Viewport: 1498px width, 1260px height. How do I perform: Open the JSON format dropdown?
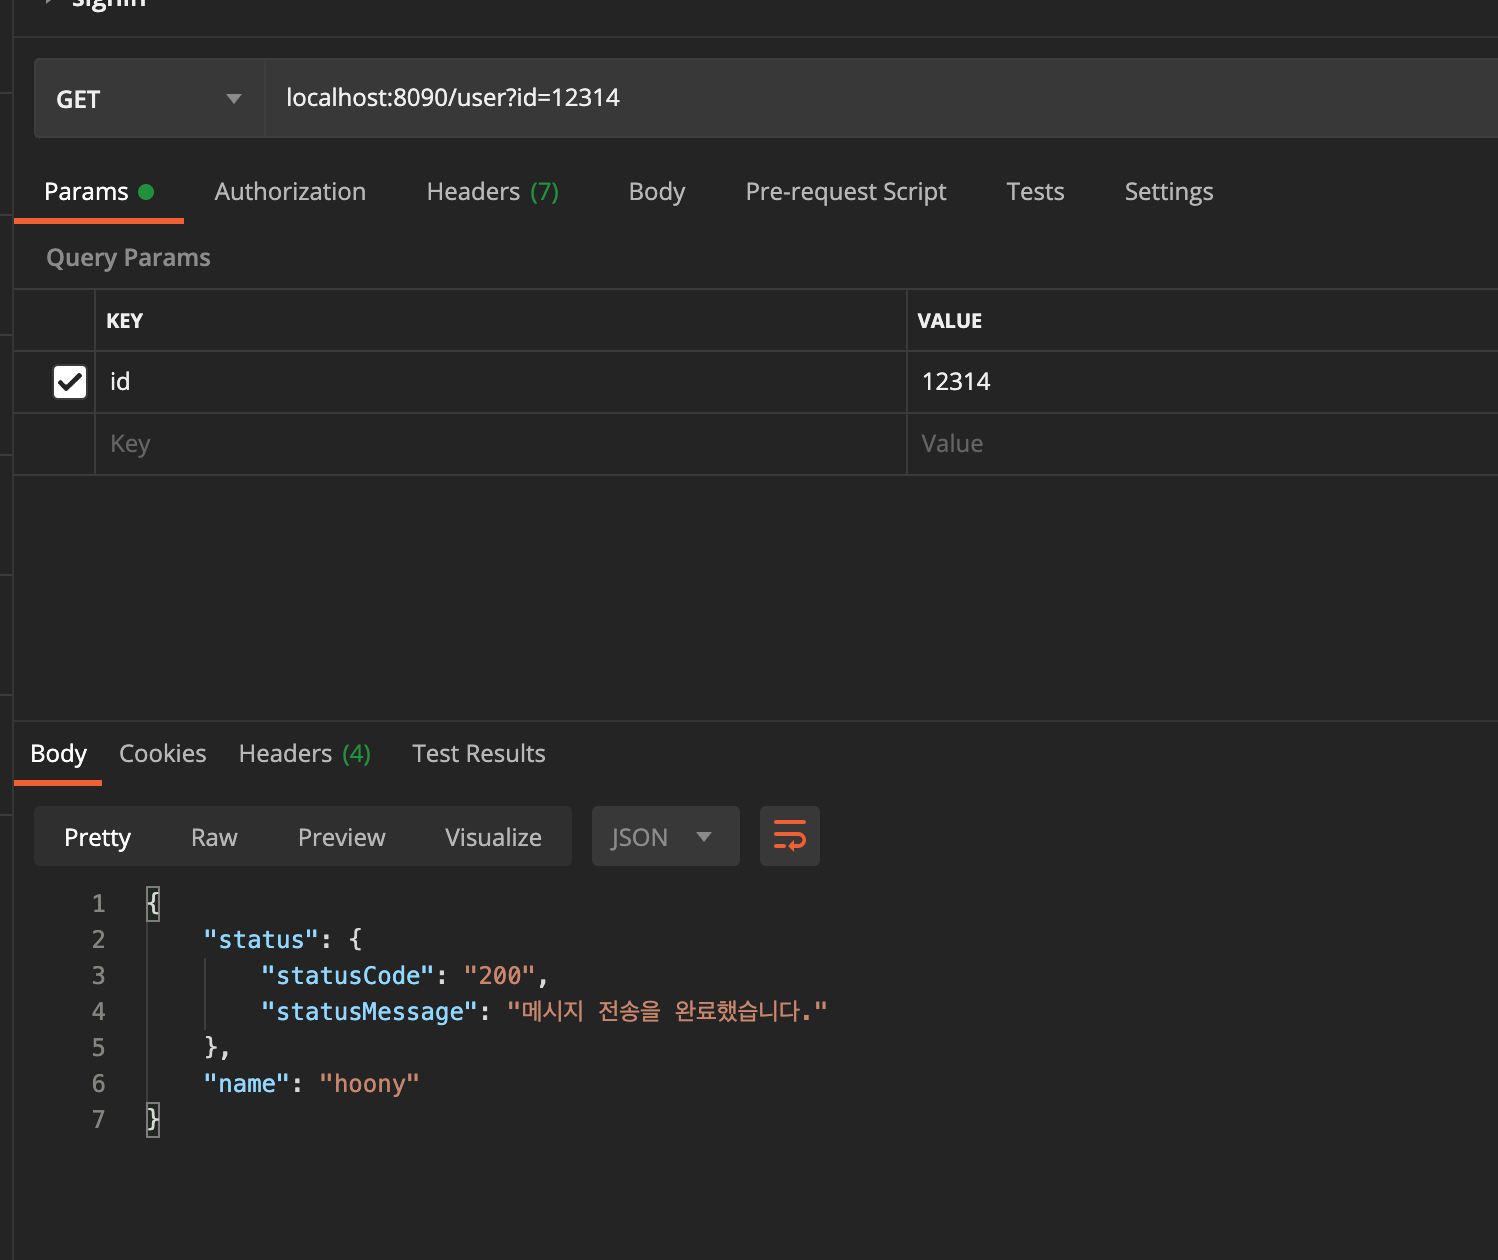tap(666, 837)
